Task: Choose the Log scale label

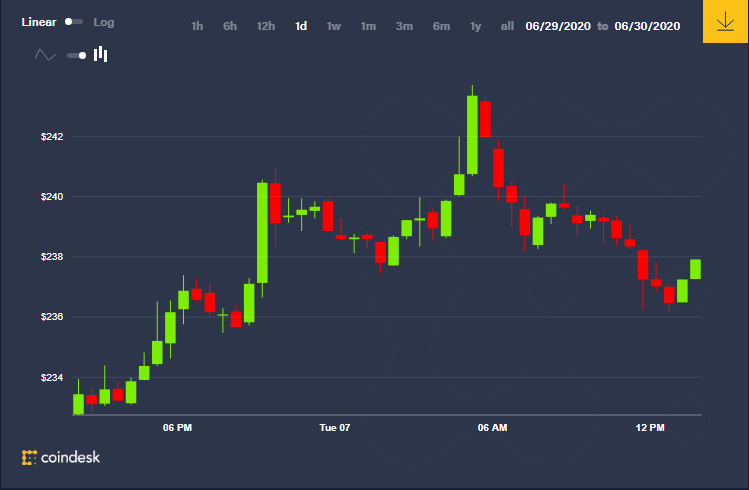Action: (x=104, y=22)
